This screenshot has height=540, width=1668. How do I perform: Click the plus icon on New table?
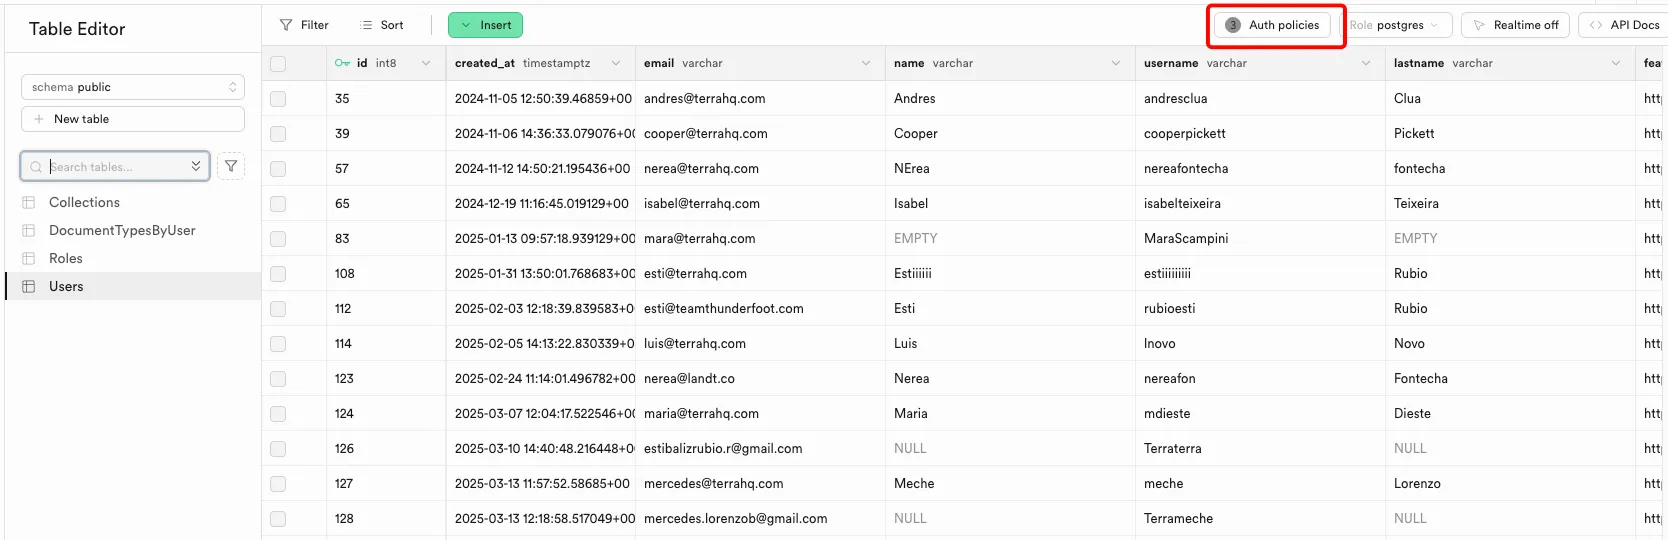tap(39, 119)
